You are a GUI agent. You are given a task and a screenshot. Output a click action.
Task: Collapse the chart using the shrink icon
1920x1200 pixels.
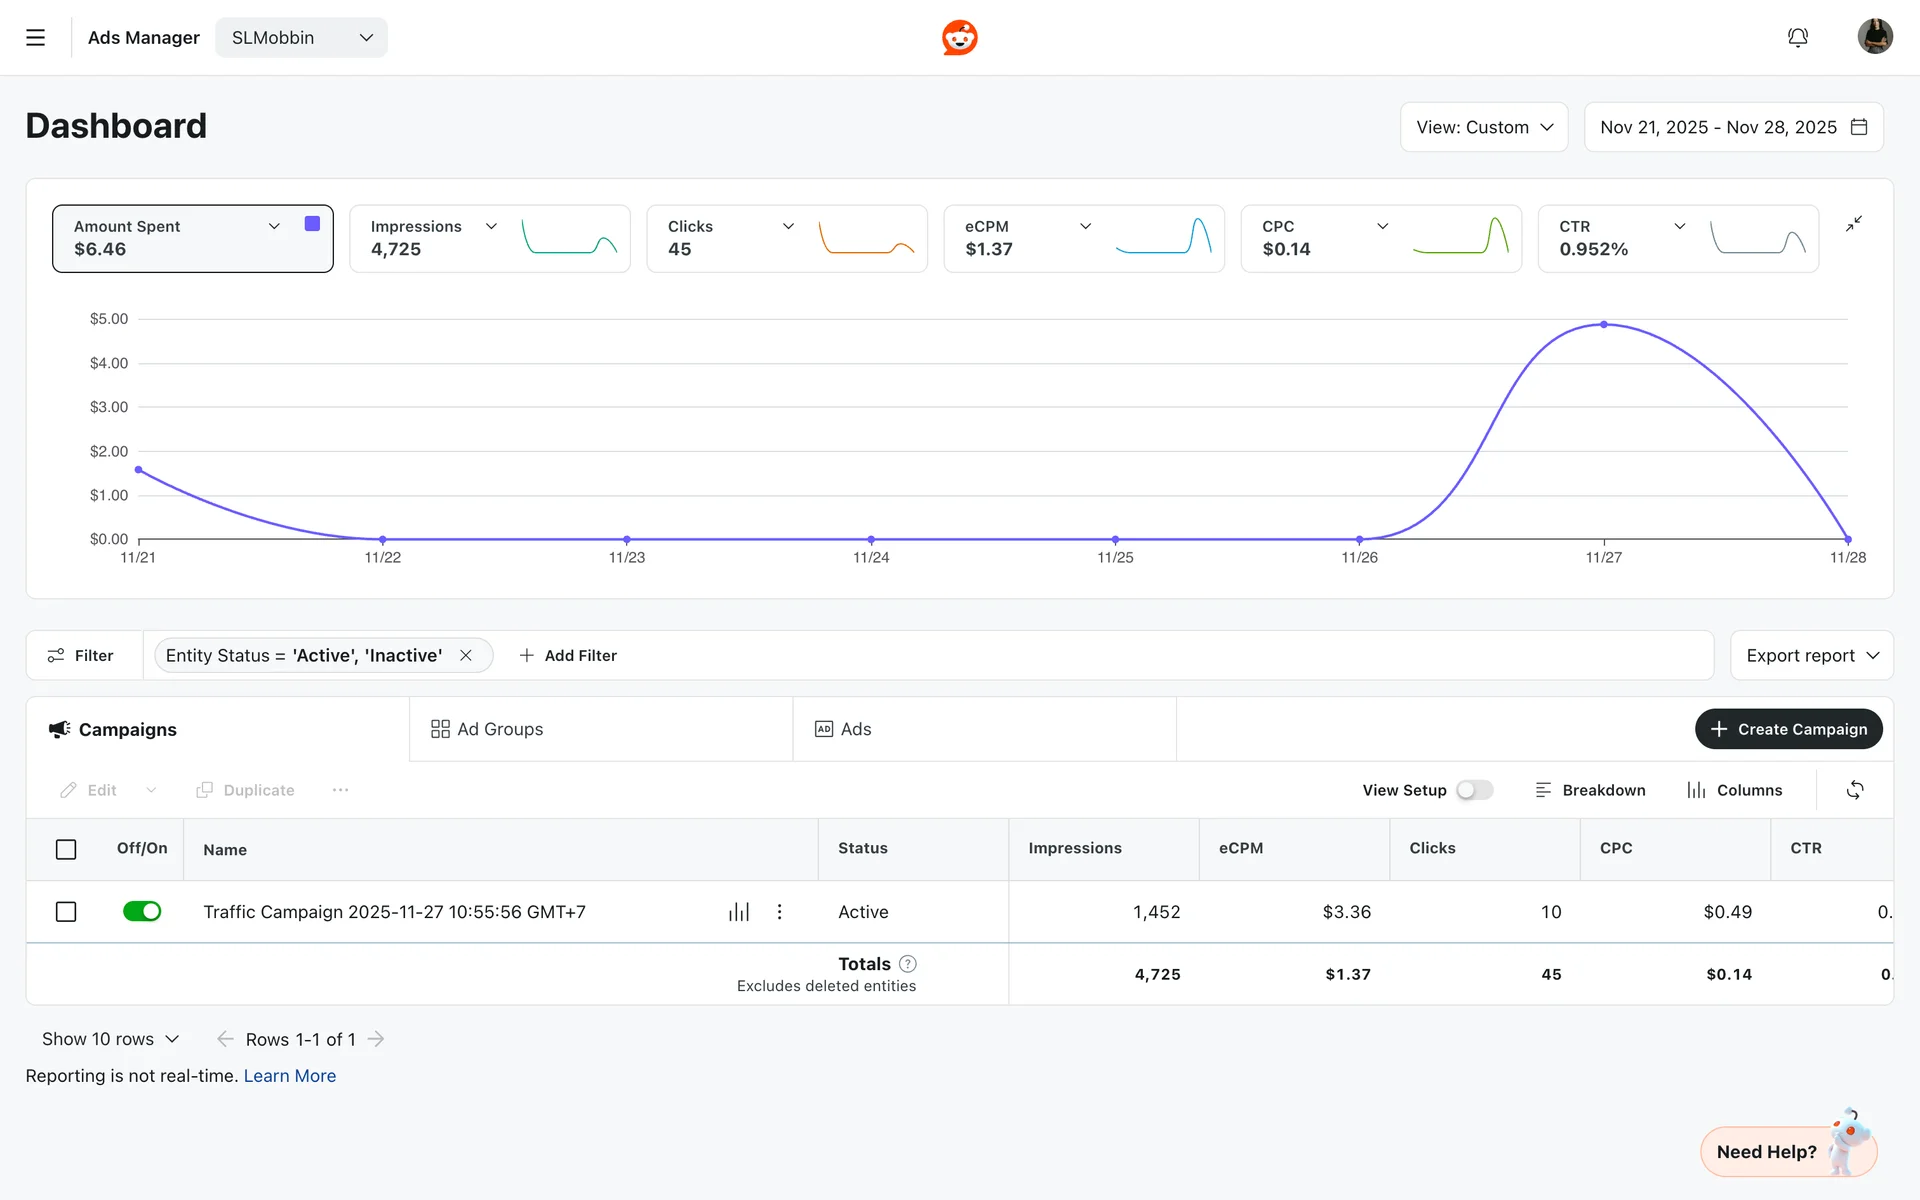(x=1853, y=224)
